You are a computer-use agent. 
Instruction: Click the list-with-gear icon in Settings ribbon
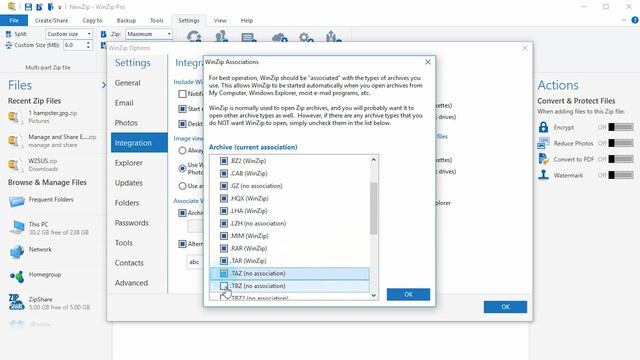249,38
